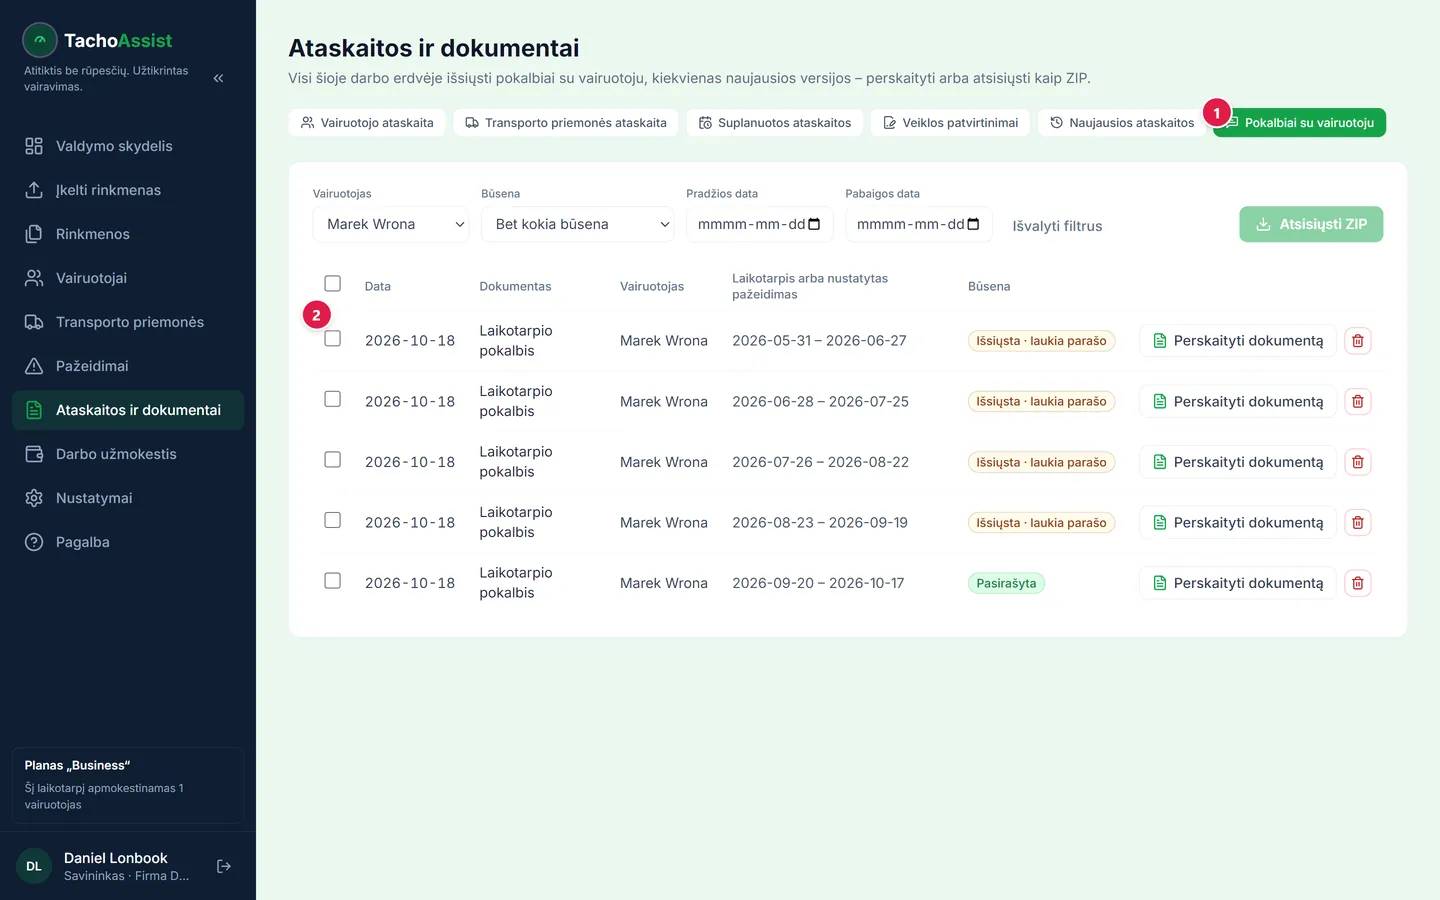Open Valdymo skydelis from sidebar

(x=128, y=146)
